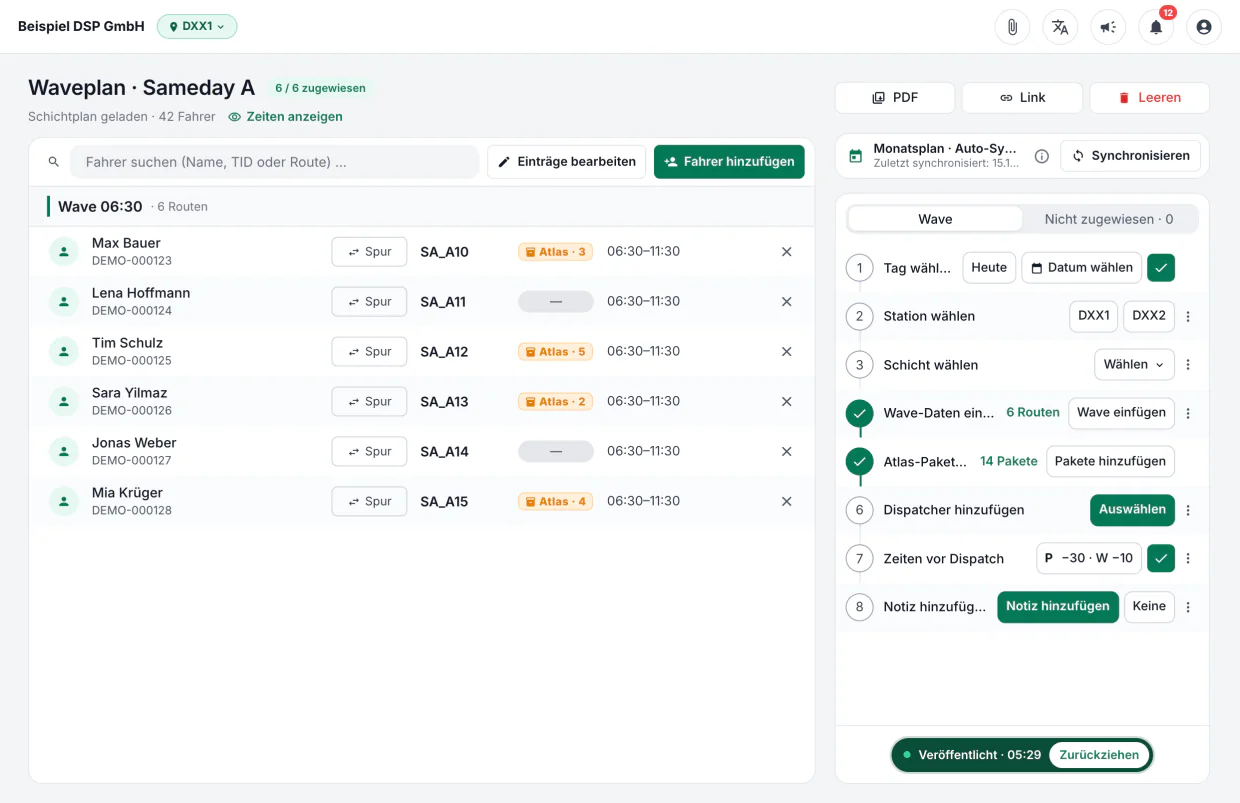Expand the DXX1 station dropdown in header
The height and width of the screenshot is (803, 1240).
point(197,27)
